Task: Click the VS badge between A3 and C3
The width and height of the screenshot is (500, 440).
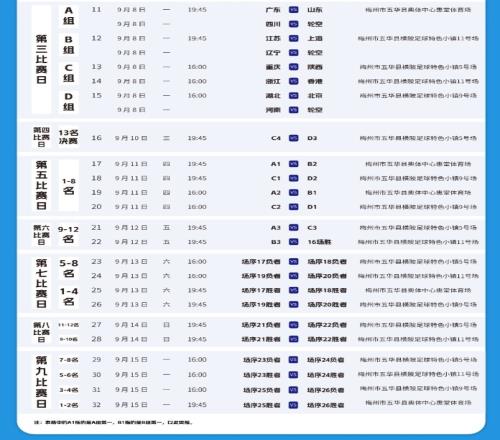Action: (293, 228)
